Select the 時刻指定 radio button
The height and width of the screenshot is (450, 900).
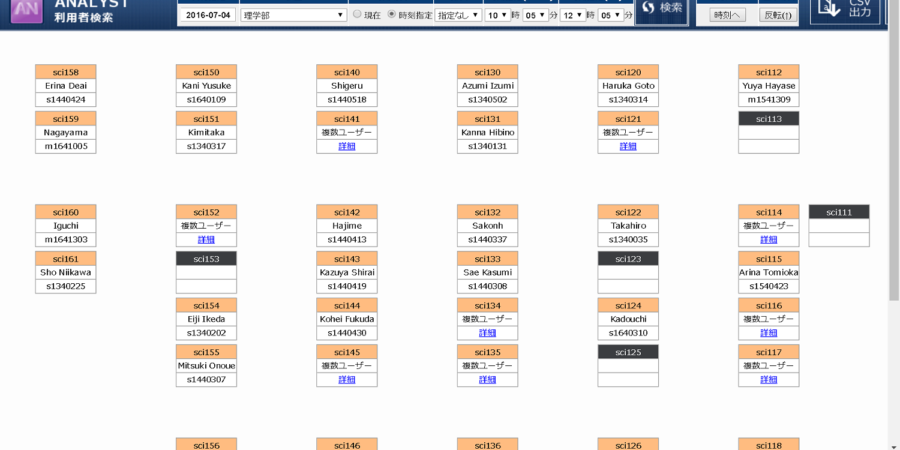click(391, 15)
